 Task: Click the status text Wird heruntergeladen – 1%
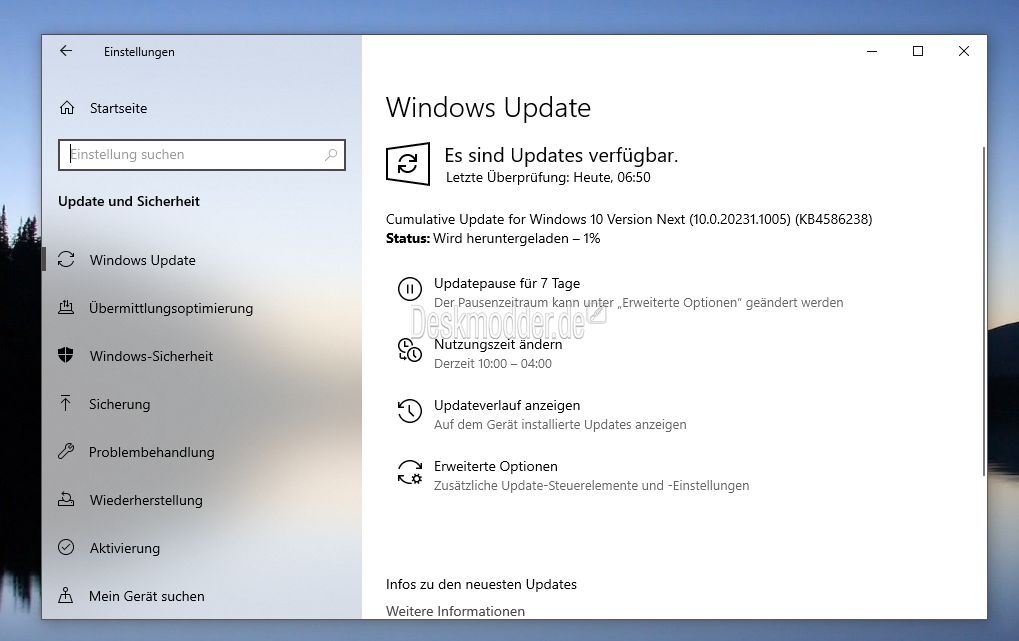pos(517,239)
